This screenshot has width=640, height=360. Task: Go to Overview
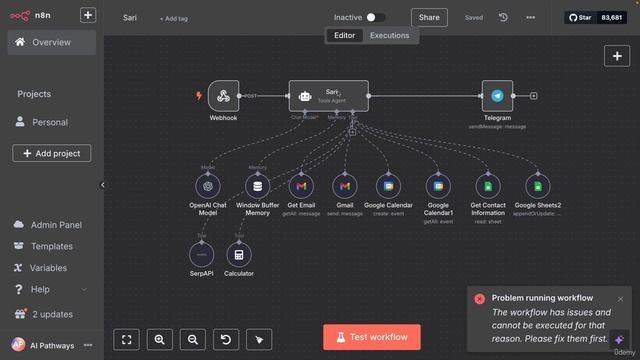52,42
